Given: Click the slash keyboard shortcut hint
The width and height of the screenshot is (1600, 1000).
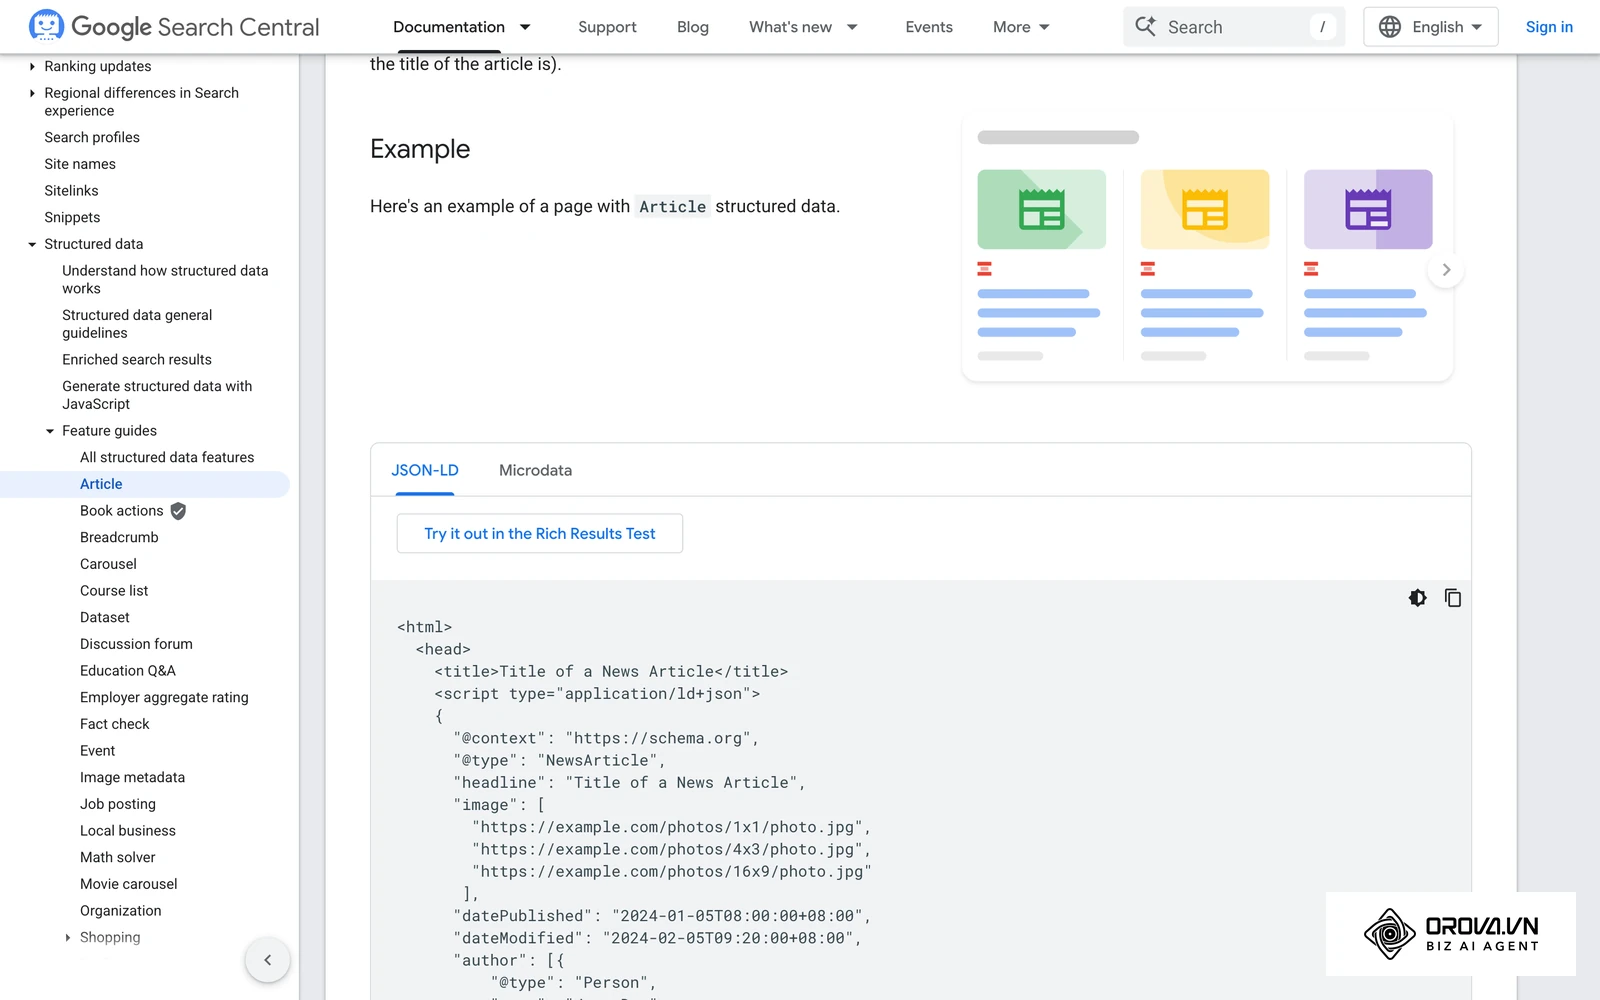Looking at the screenshot, I should [x=1322, y=27].
